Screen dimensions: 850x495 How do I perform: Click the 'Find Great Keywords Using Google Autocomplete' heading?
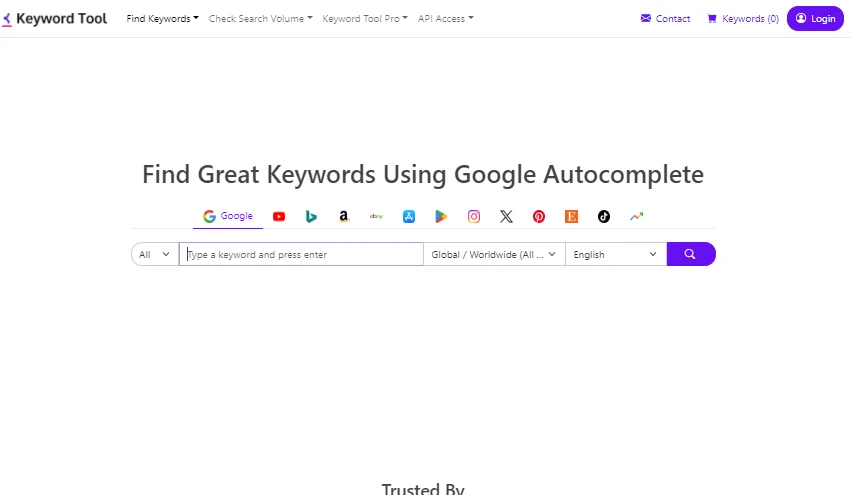(423, 175)
